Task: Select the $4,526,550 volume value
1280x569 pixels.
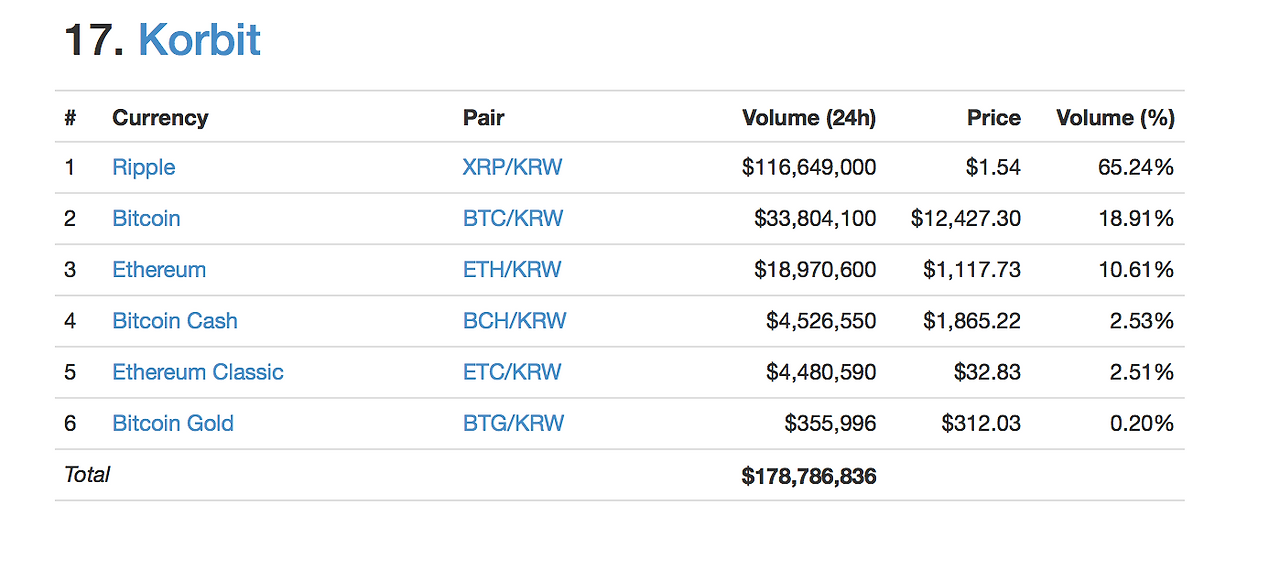Action: [x=821, y=321]
